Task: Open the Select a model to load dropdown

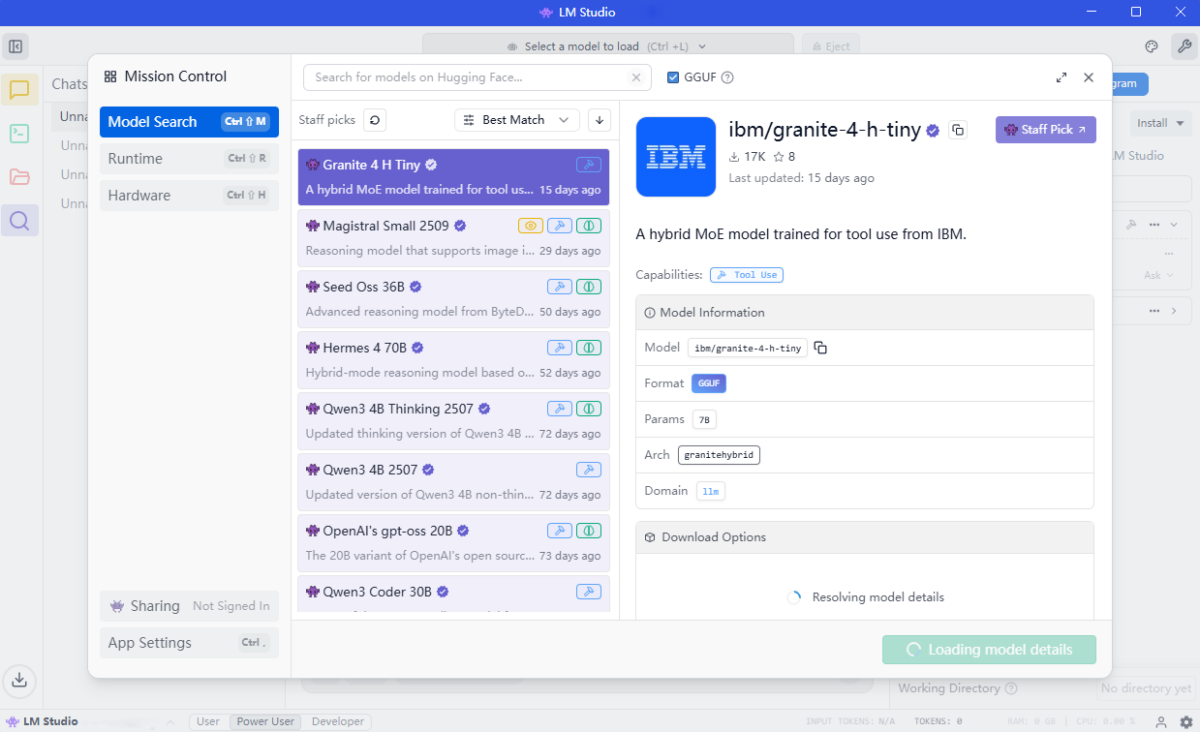Action: [x=607, y=46]
